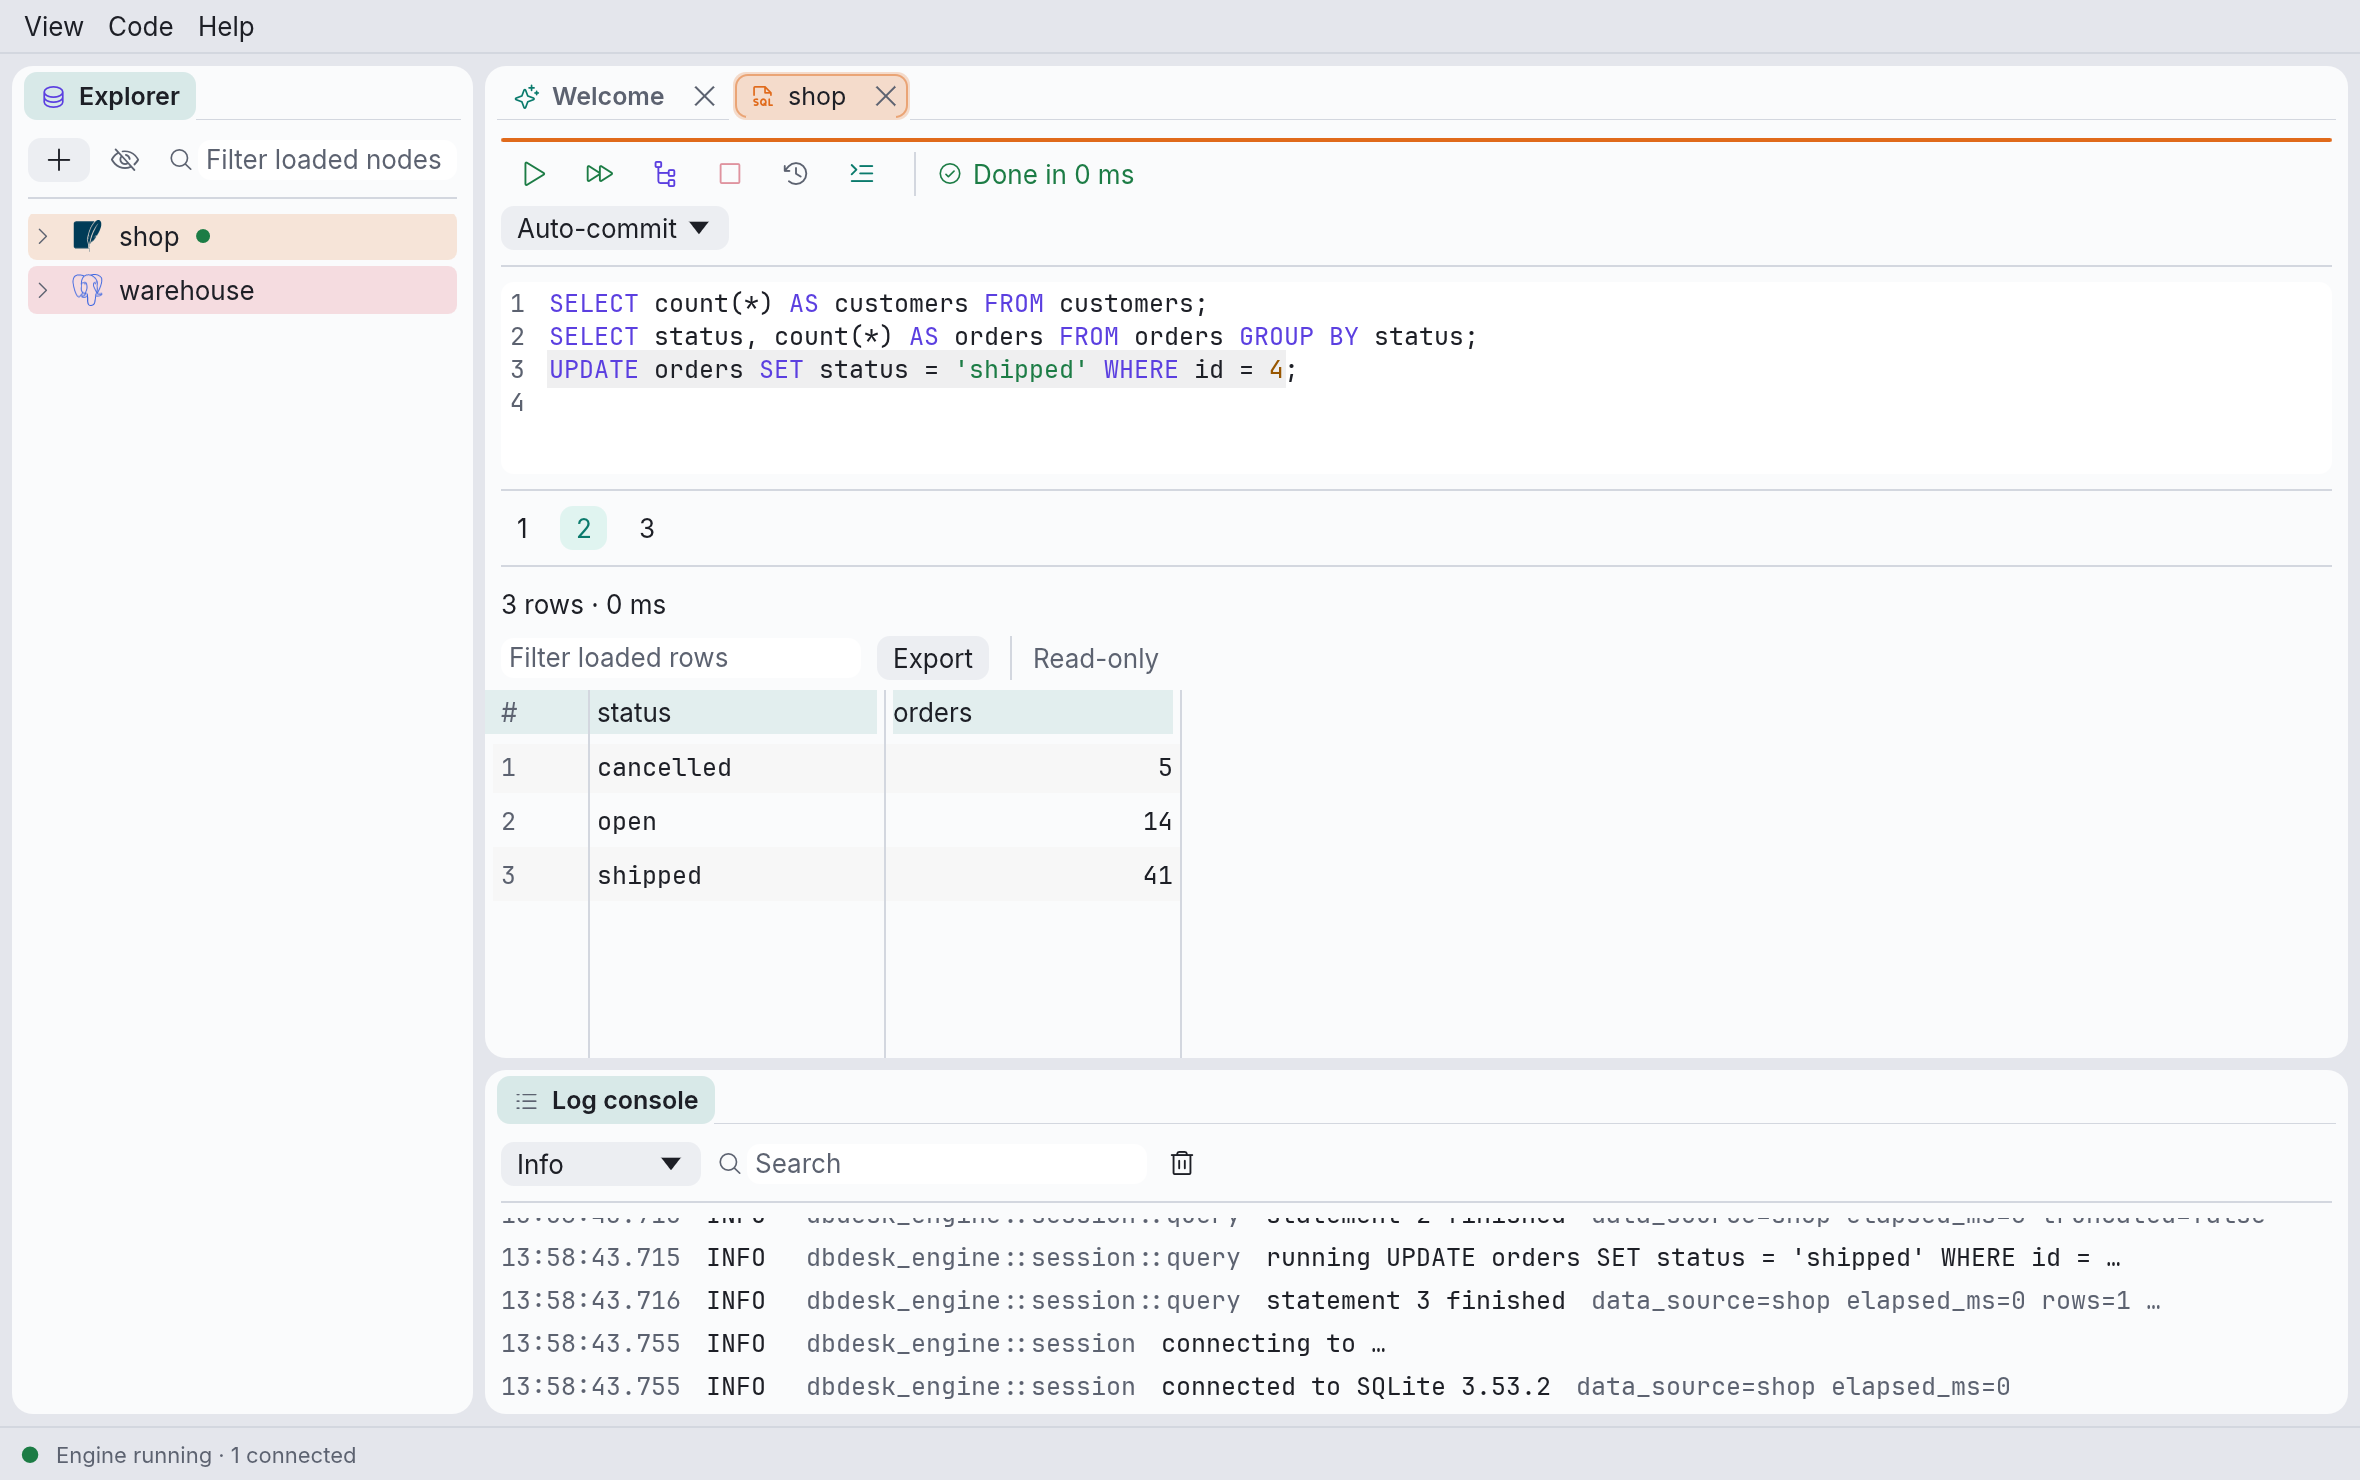
Task: Expand the warehouse data source node
Action: pyautogui.click(x=43, y=291)
